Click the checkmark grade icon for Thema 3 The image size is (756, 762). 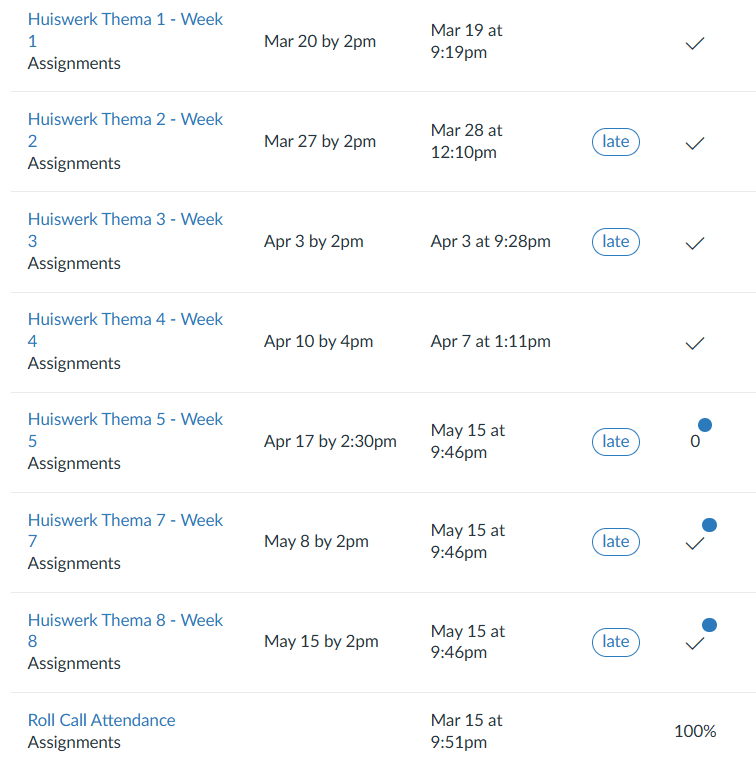pos(695,243)
